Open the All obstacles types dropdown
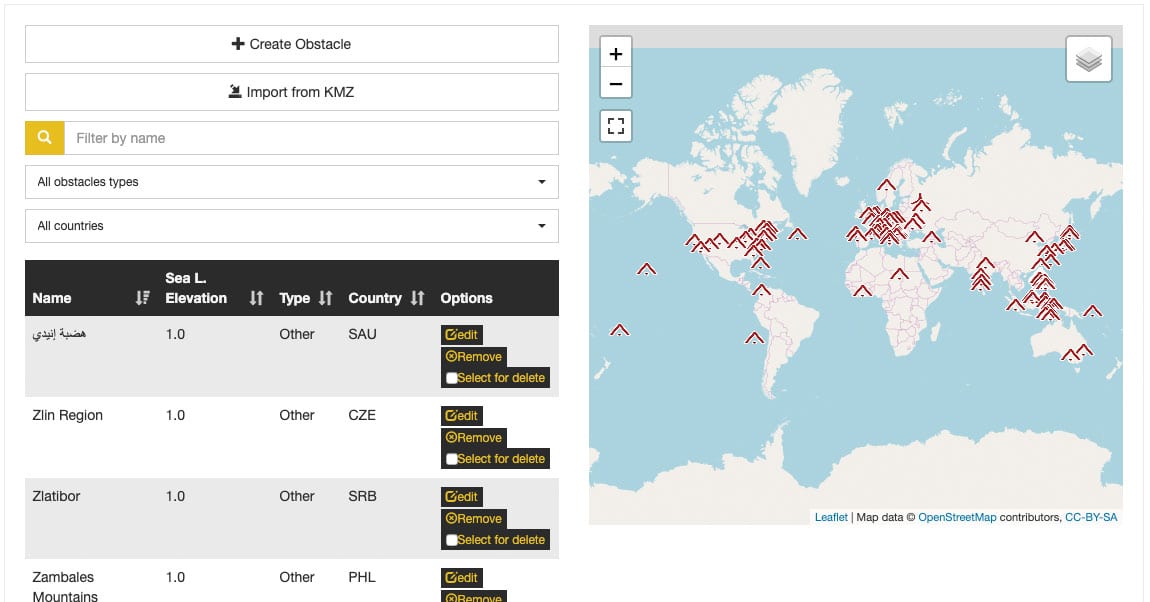 pos(291,182)
